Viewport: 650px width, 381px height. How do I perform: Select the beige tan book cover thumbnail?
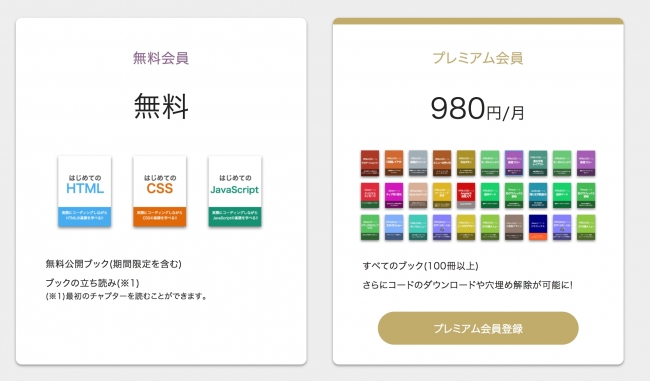tap(418, 195)
